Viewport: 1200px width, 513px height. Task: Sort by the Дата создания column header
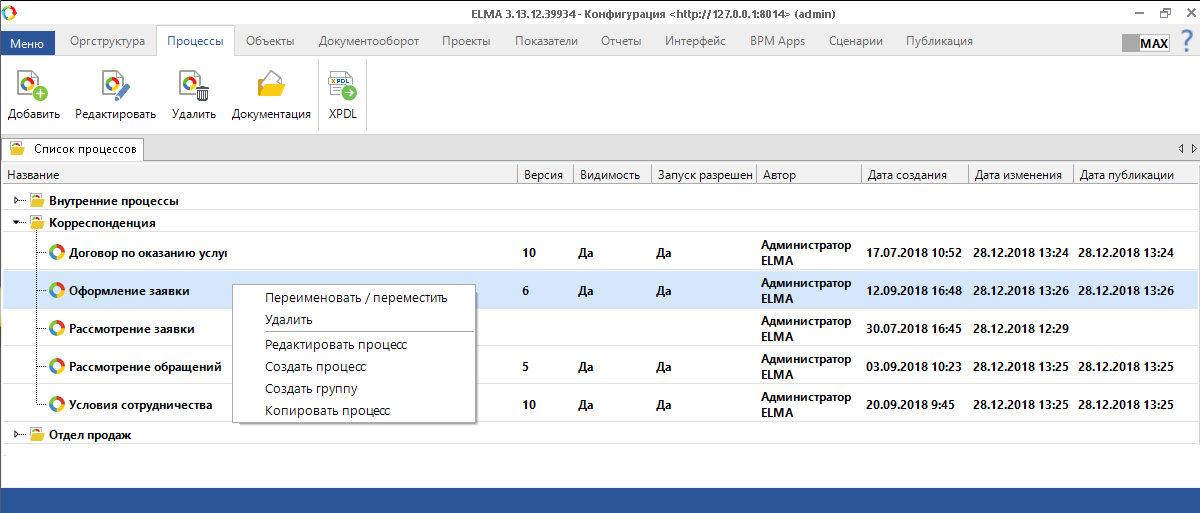[x=907, y=174]
